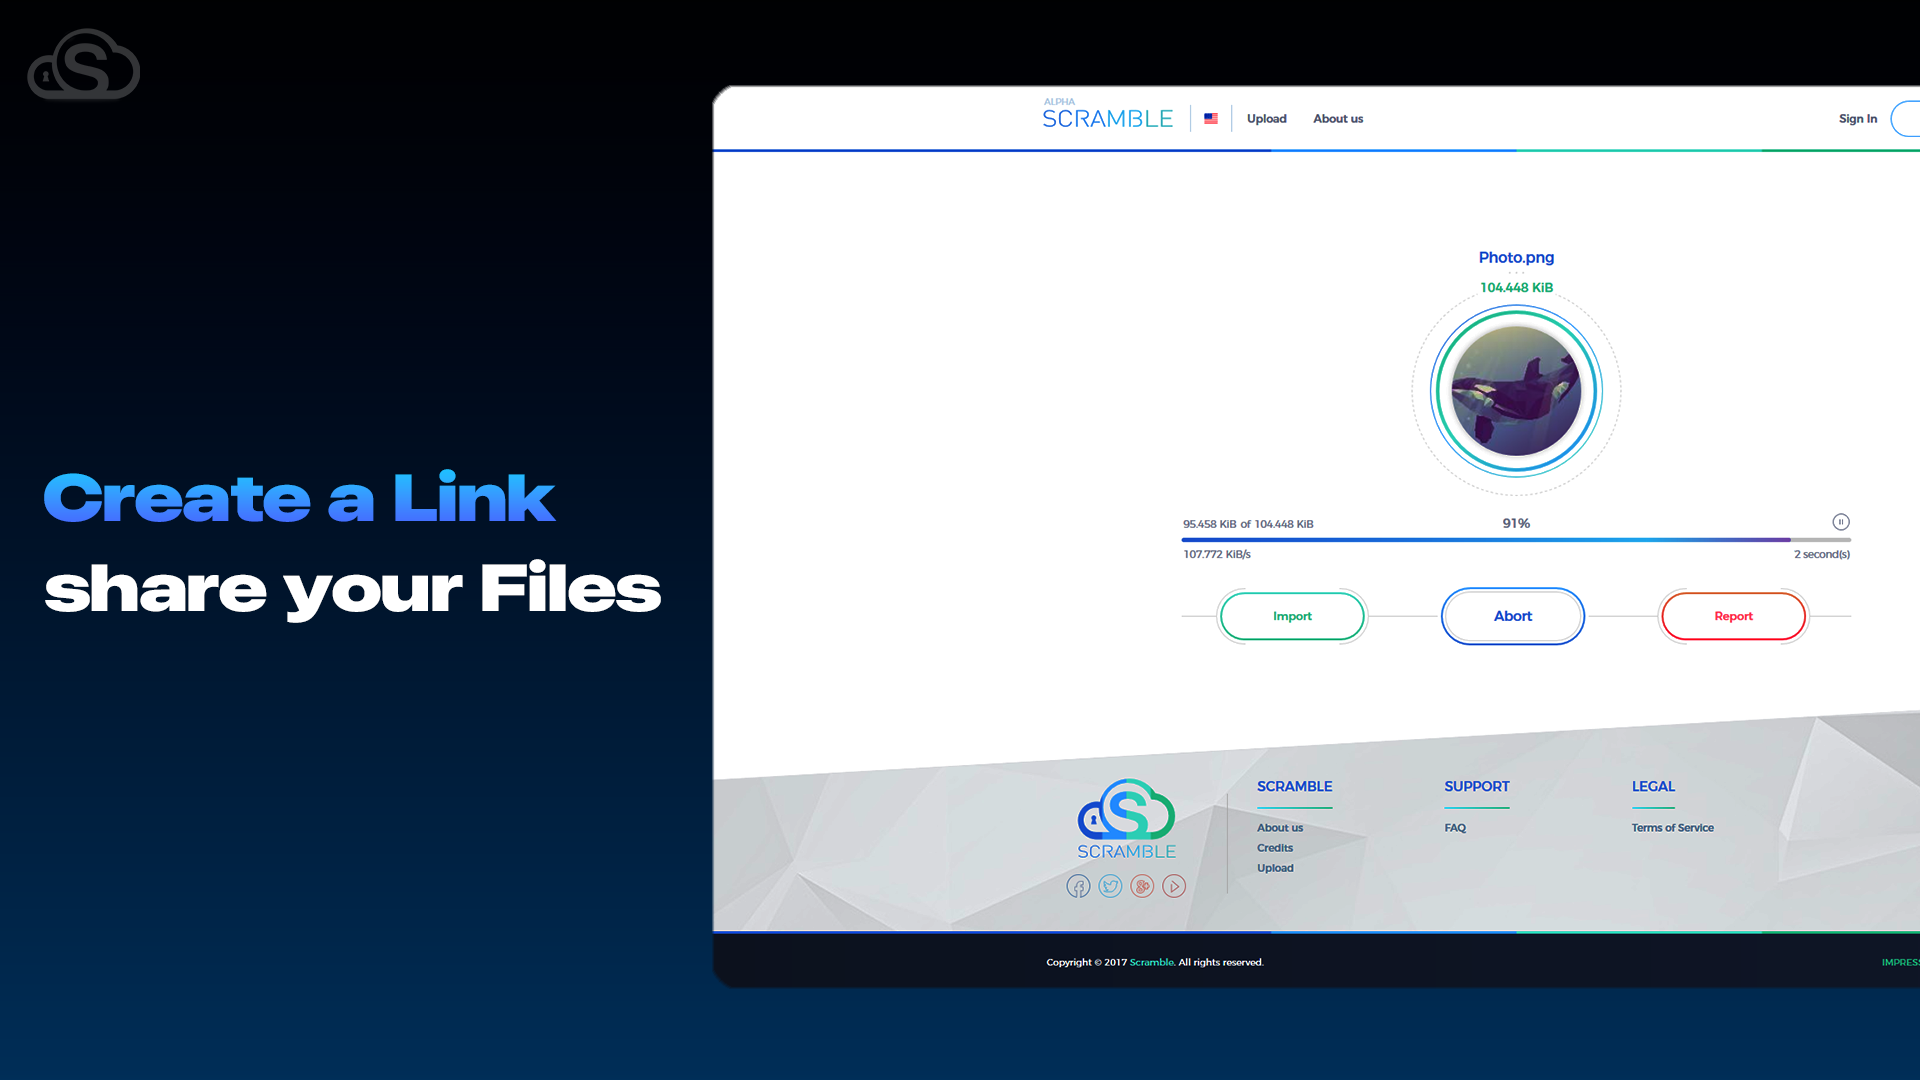The height and width of the screenshot is (1080, 1920).
Task: Click the 107.772 KiB/s speed text
Action: (1217, 554)
